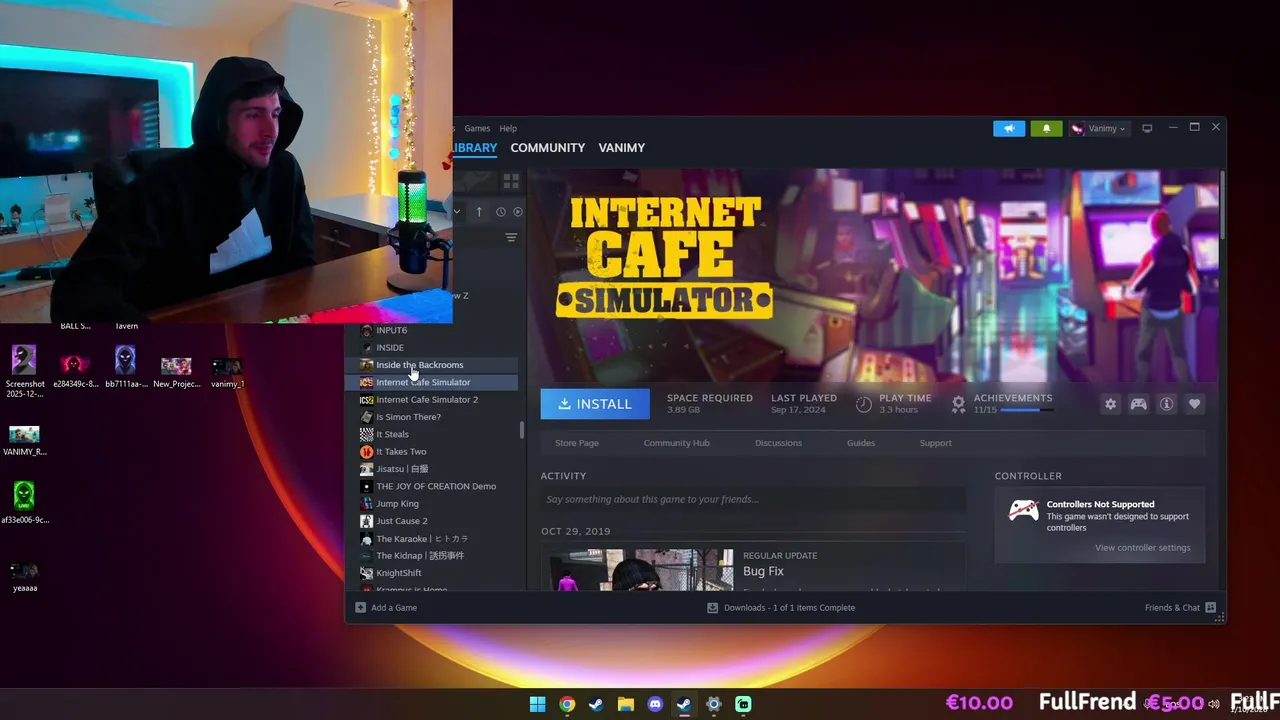
Task: Open the Games menu
Action: pyautogui.click(x=477, y=128)
